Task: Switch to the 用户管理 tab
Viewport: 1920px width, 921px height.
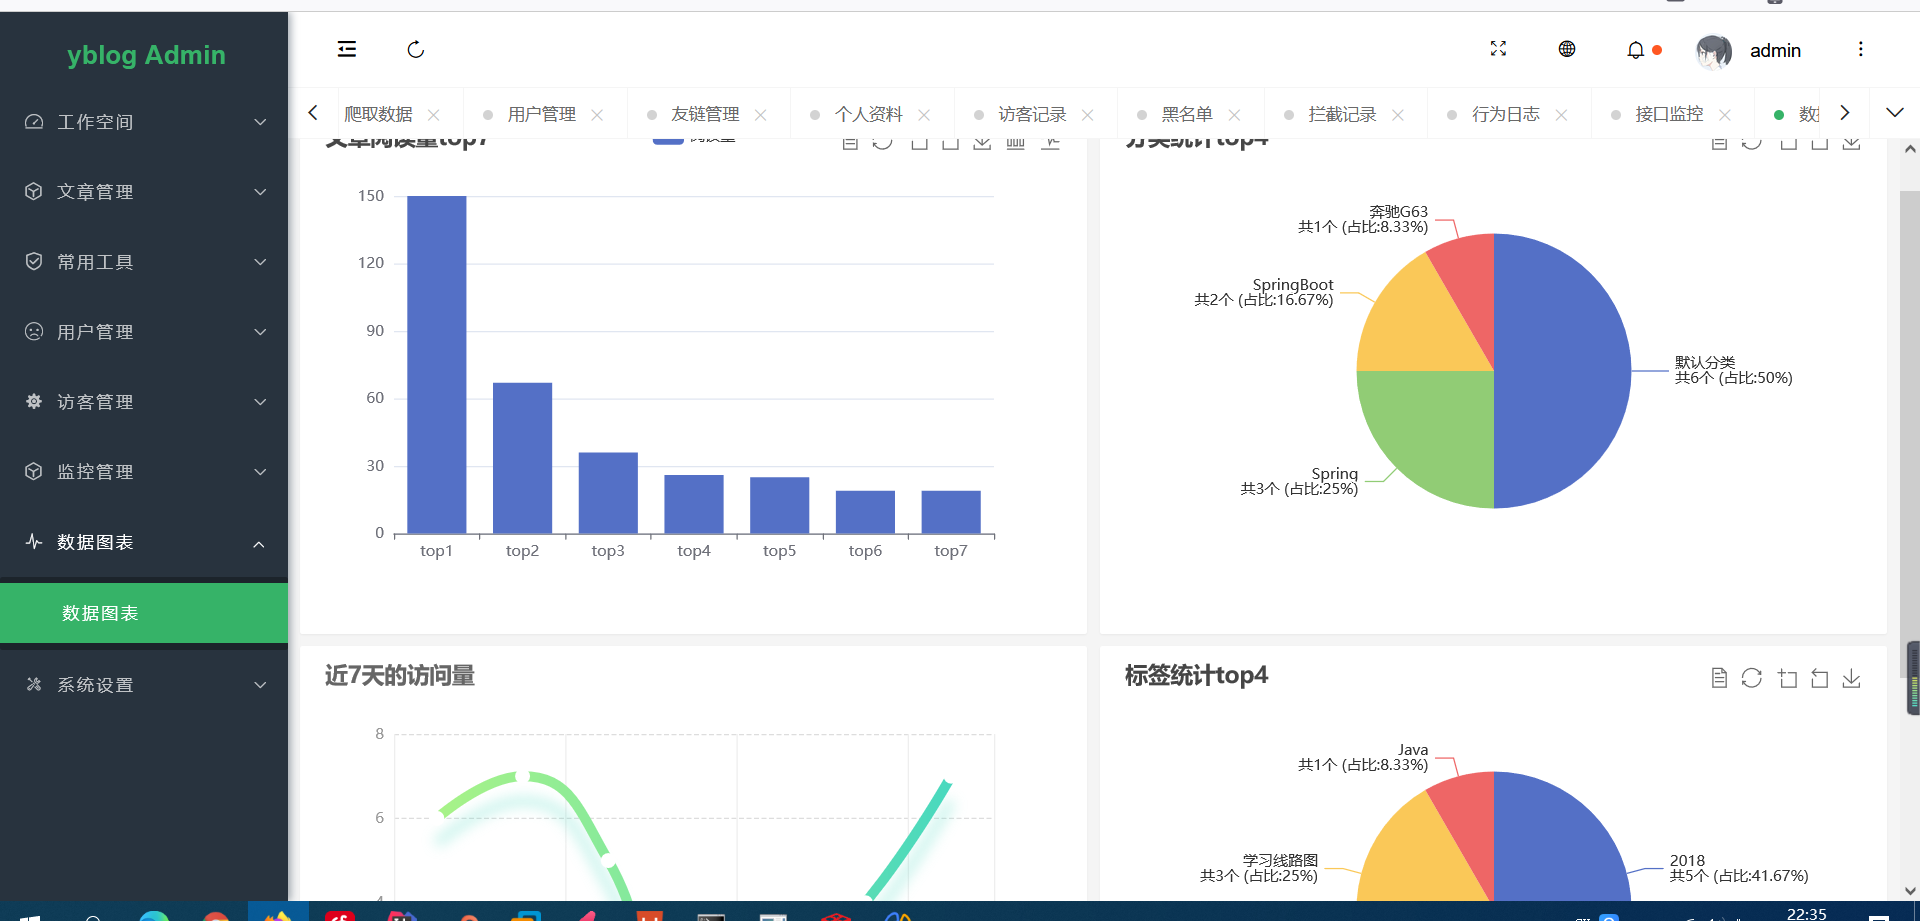Action: coord(541,114)
